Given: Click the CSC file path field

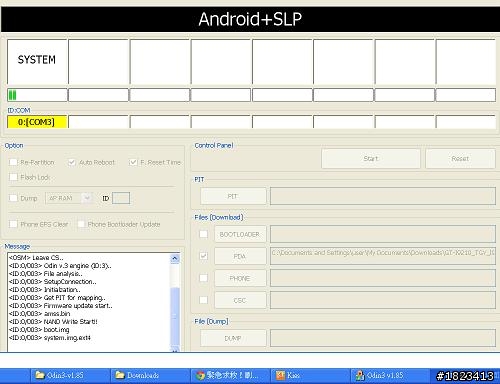Looking at the screenshot, I should 383,300.
